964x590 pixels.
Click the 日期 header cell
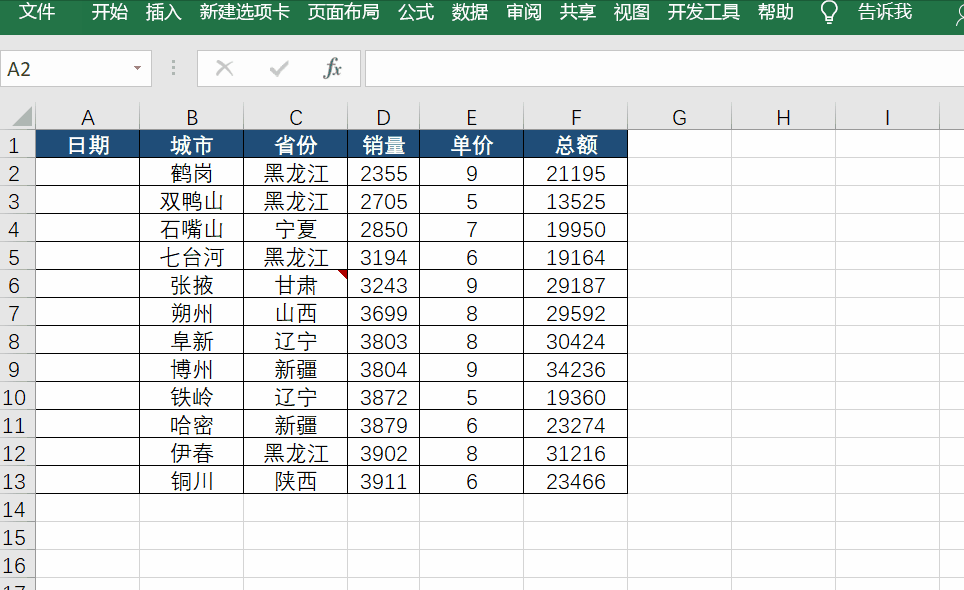point(87,145)
